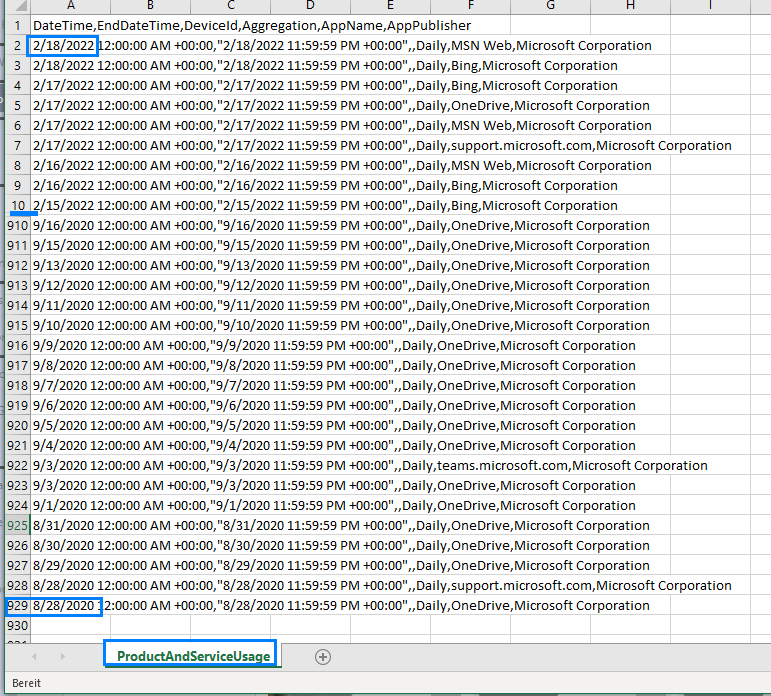
Task: Click cell 9/13/2020 OneDrive entry
Action: click(x=341, y=266)
